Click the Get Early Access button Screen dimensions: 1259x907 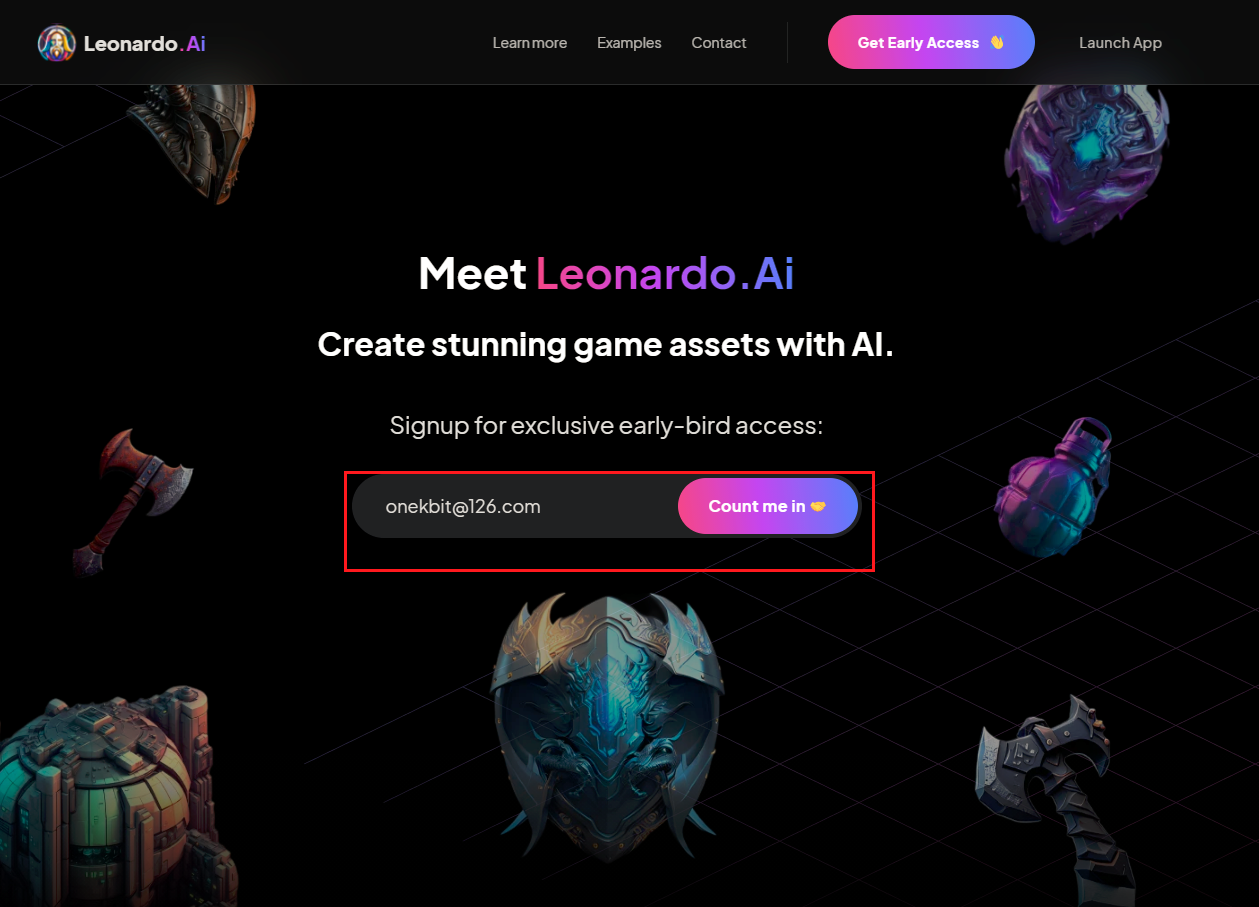click(x=931, y=42)
